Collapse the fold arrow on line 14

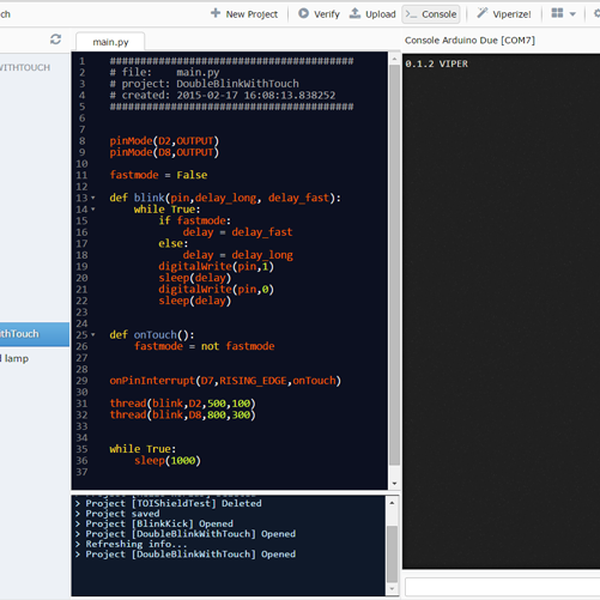tap(93, 209)
